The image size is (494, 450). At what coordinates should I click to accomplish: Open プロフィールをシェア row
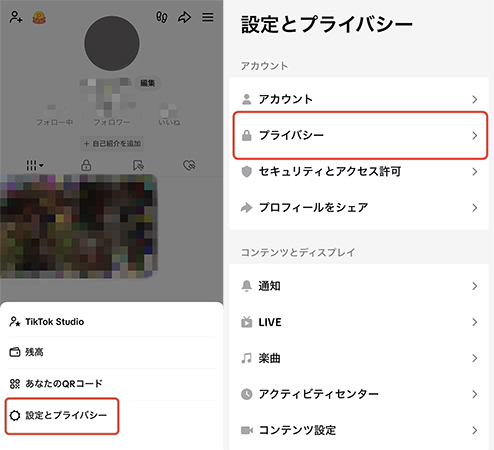tap(359, 208)
